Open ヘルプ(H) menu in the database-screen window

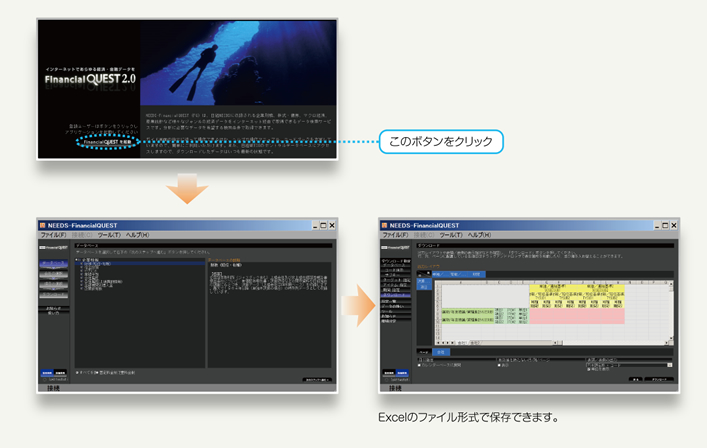[x=137, y=235]
